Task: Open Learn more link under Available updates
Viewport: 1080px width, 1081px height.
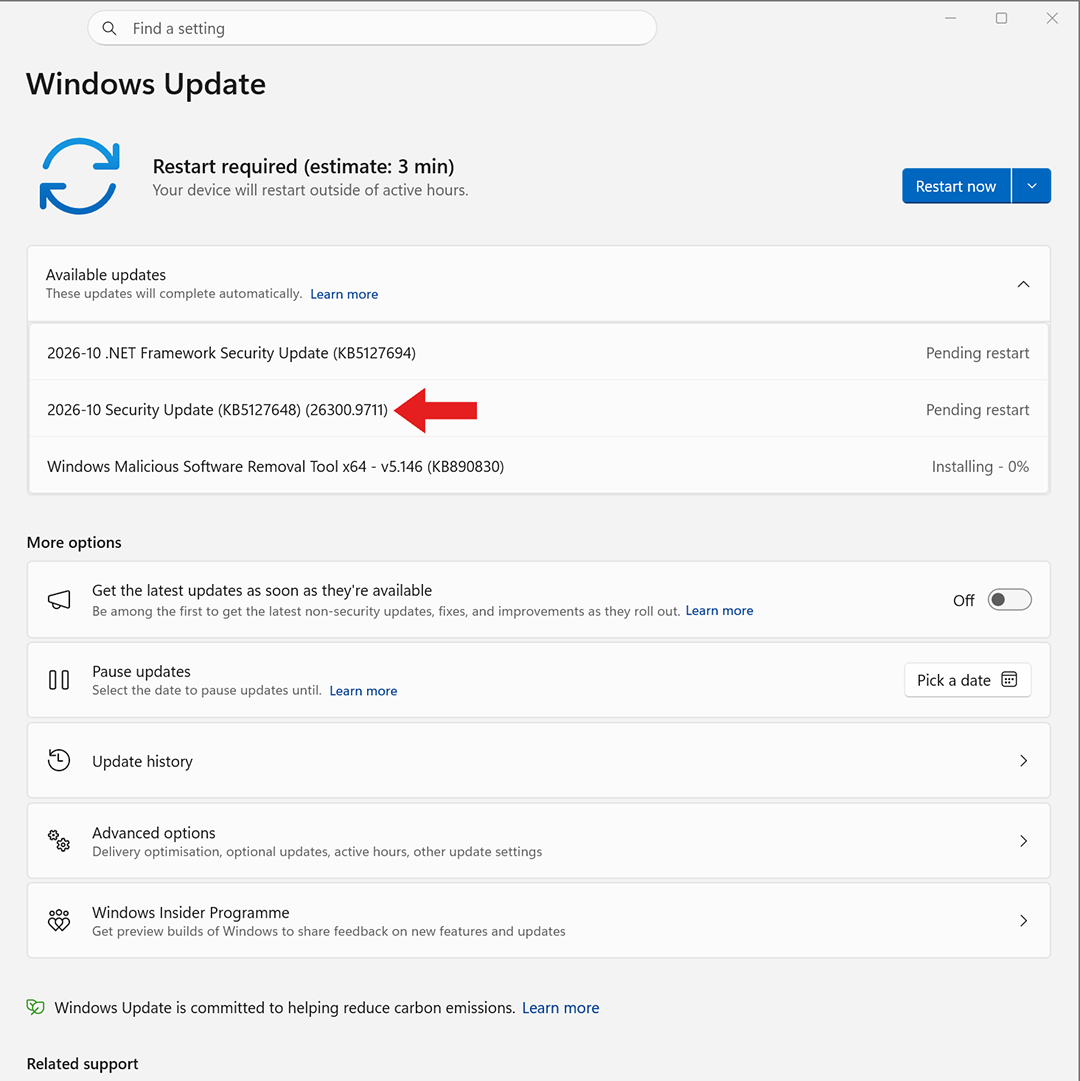Action: click(x=344, y=294)
